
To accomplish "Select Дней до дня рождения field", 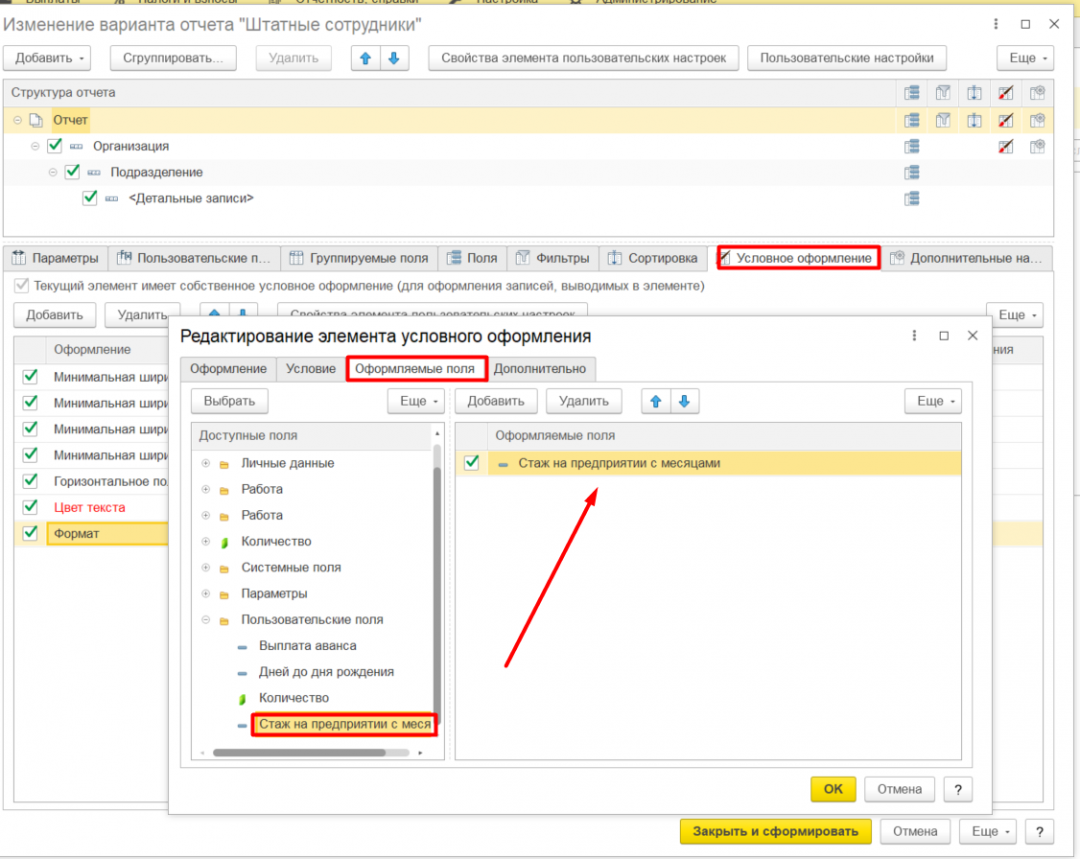I will [326, 672].
